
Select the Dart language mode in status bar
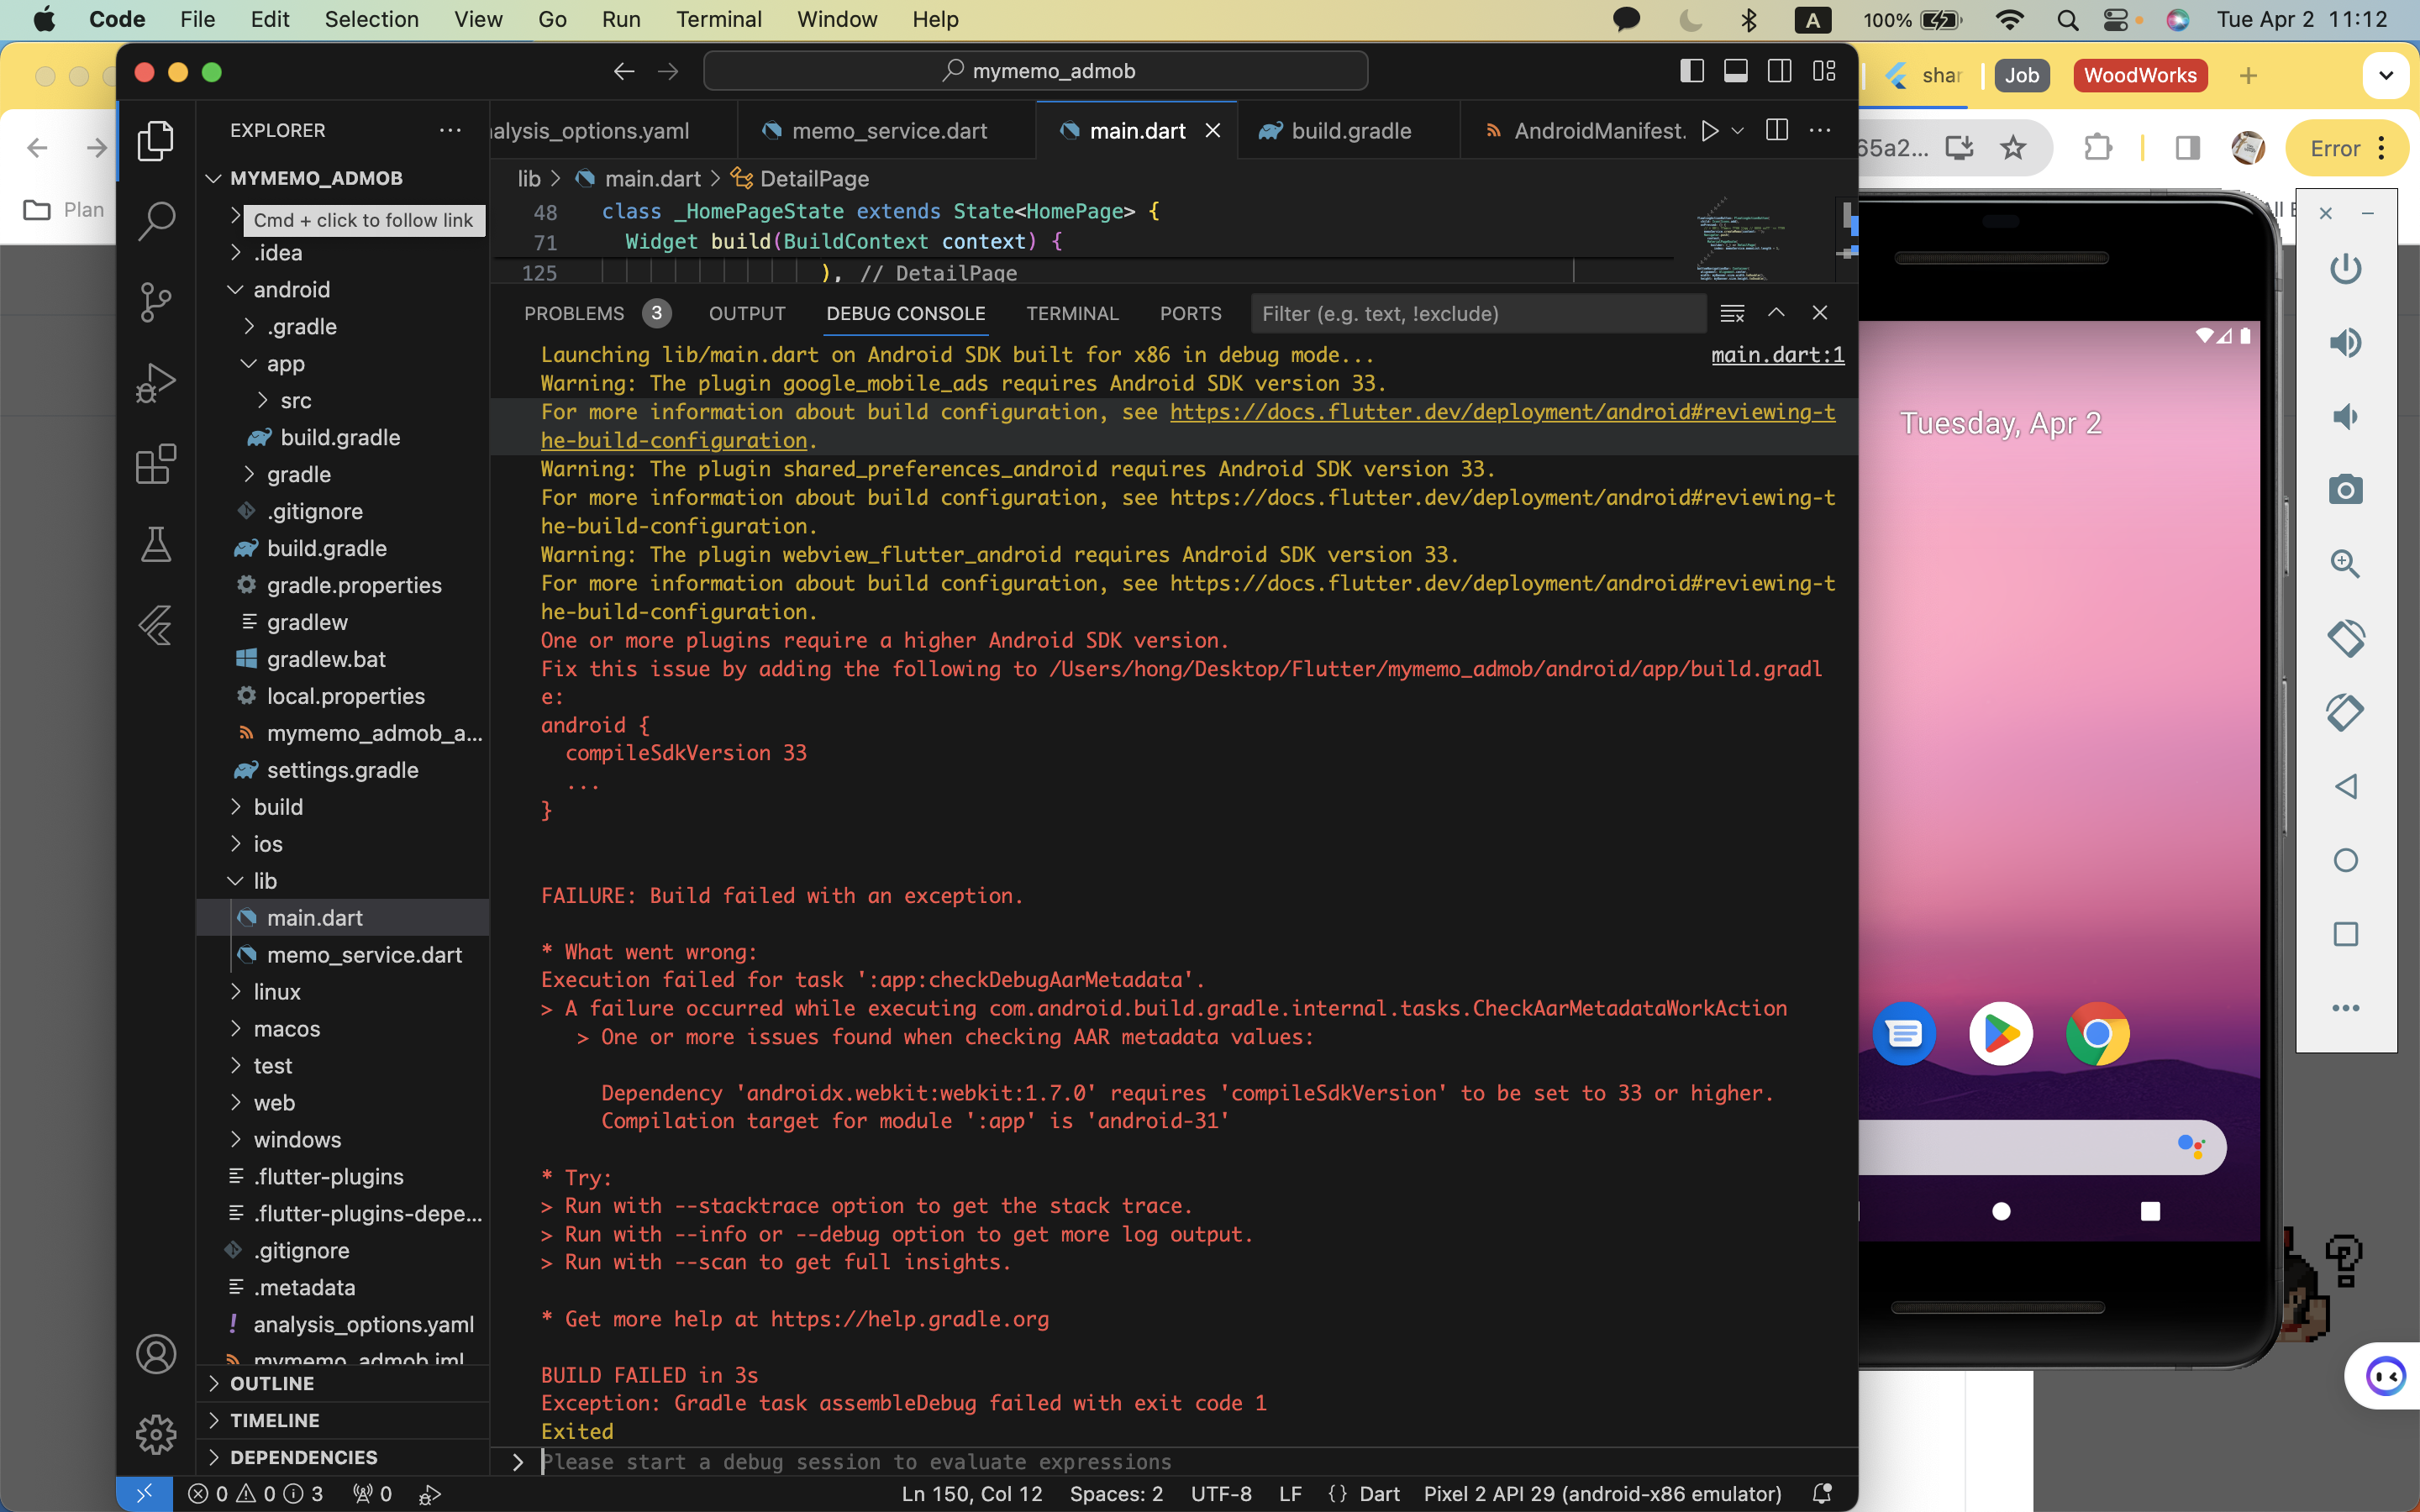[1379, 1494]
